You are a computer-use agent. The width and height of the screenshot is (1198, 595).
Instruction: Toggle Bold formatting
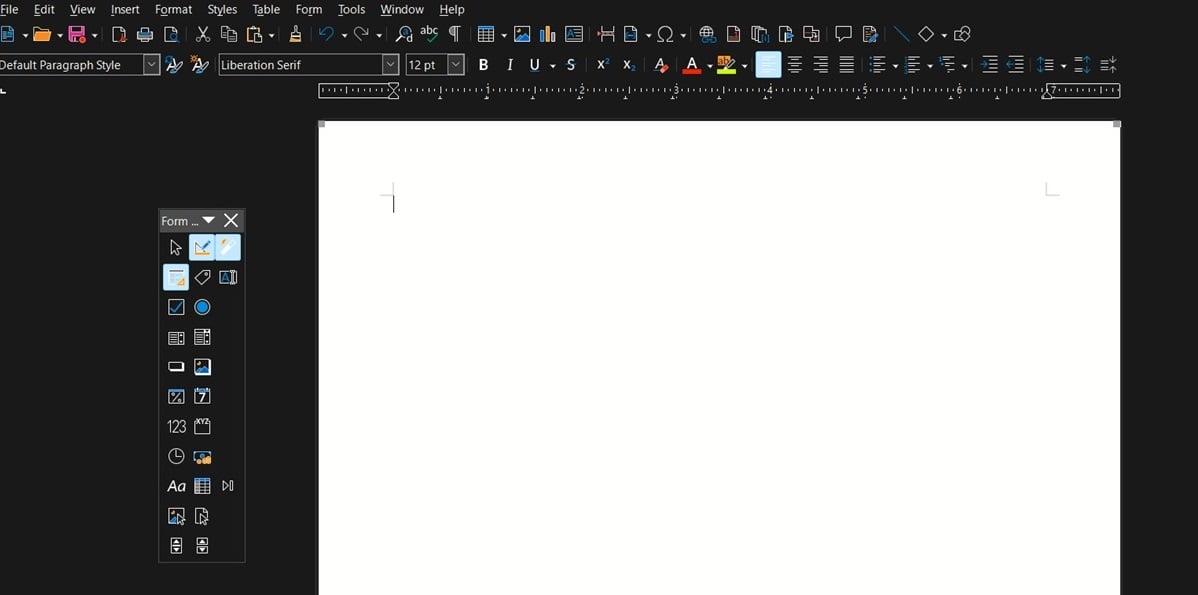pyautogui.click(x=483, y=66)
